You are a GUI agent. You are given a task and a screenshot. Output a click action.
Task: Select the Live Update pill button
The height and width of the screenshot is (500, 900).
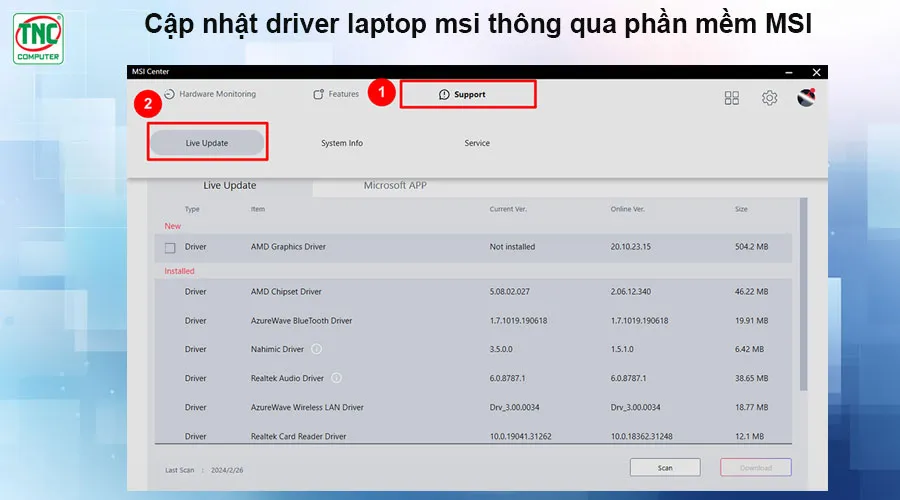(207, 143)
